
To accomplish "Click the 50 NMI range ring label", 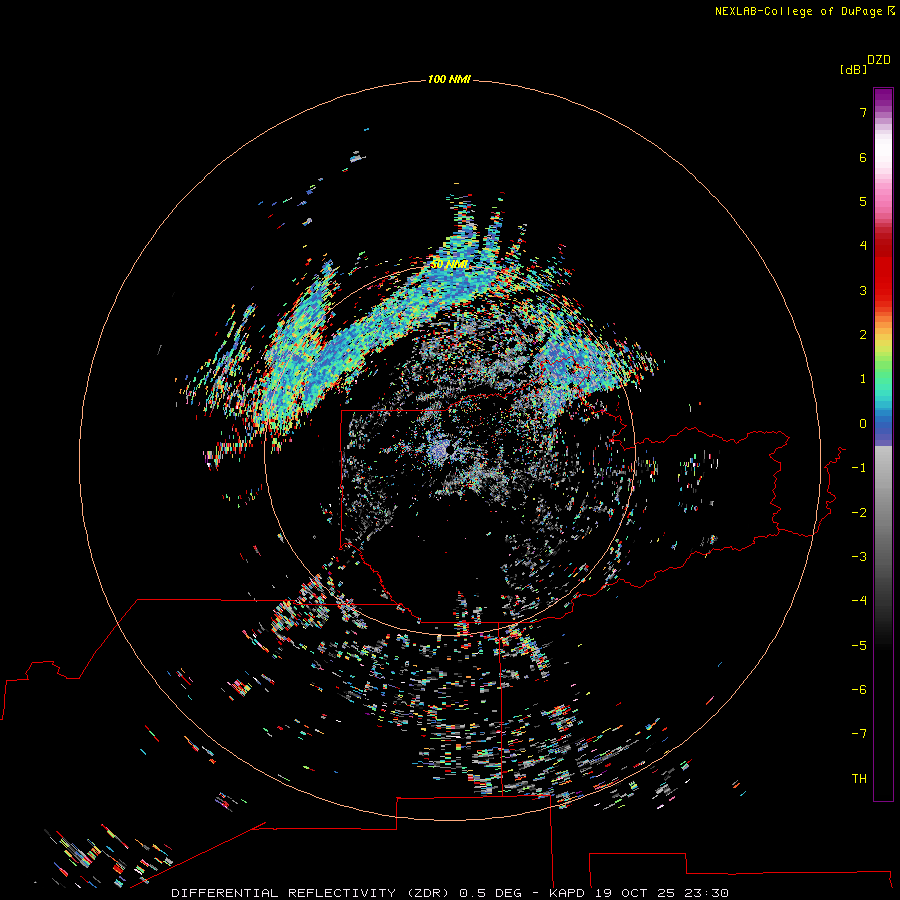I will pos(449,264).
